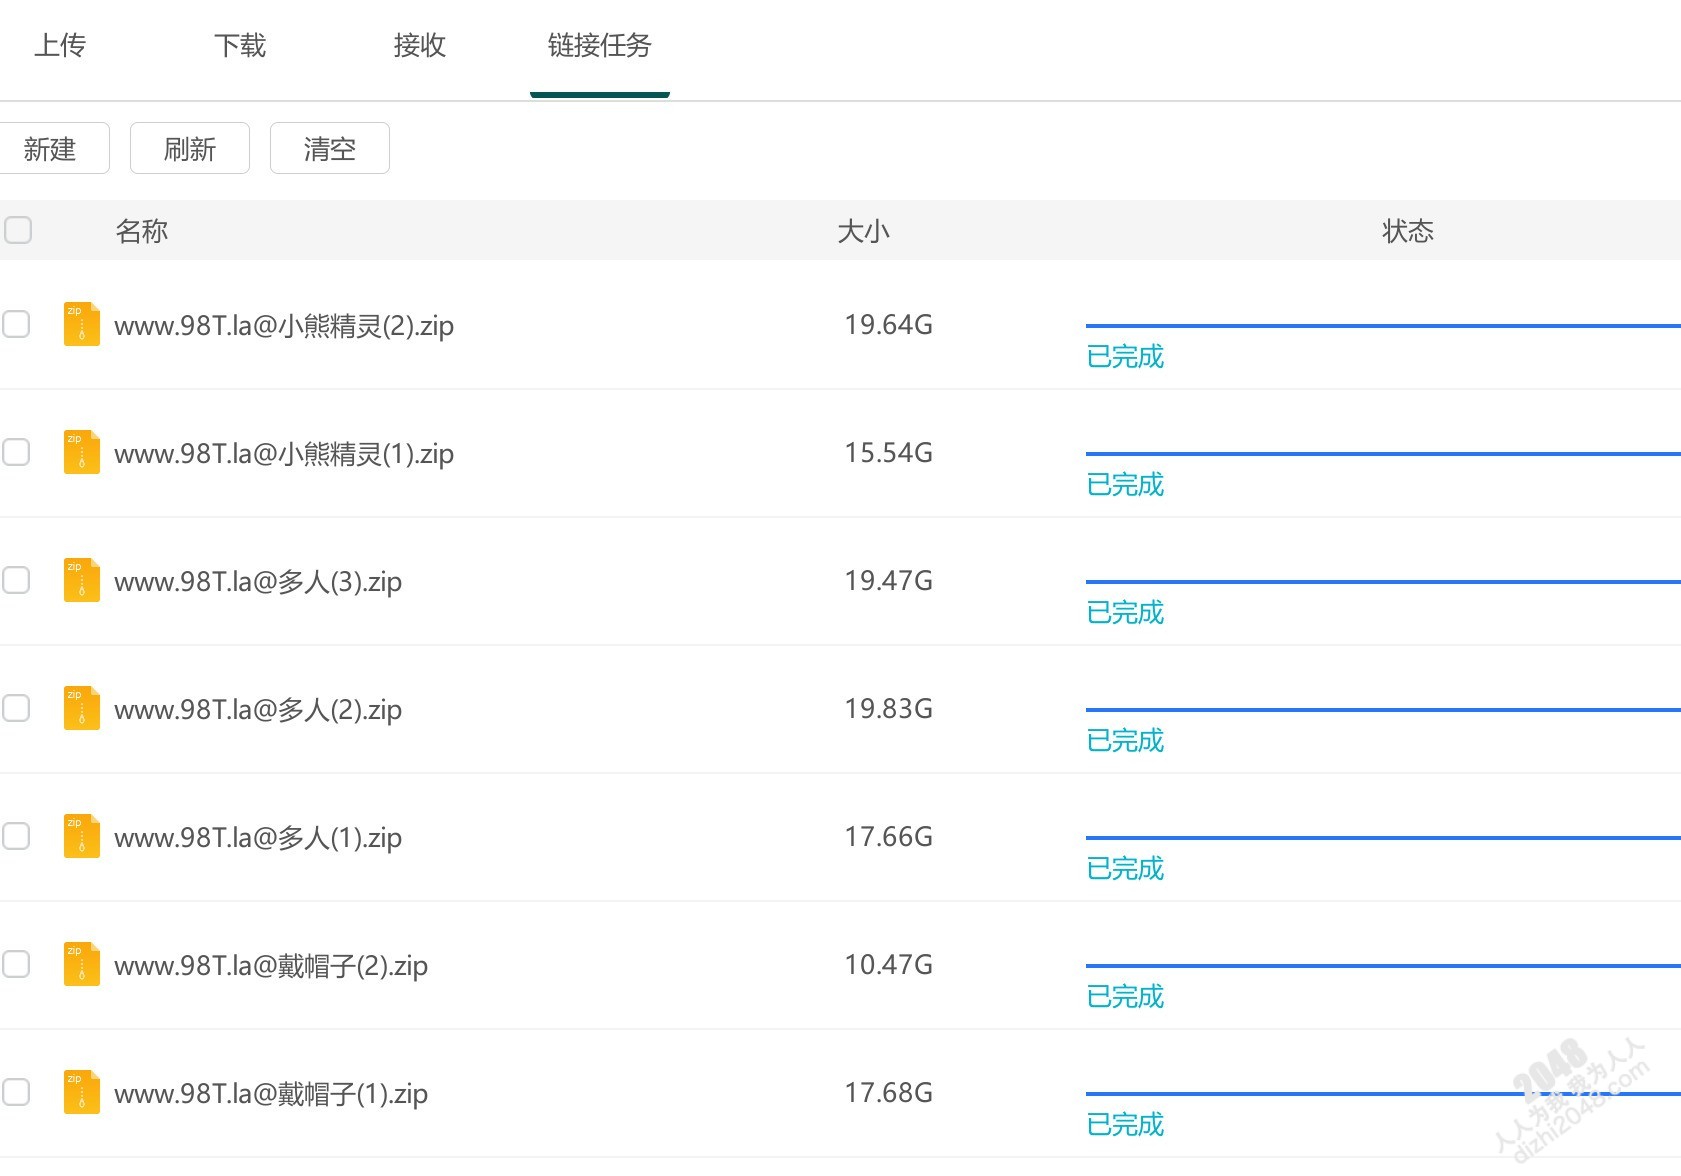Click the 19.64G size value
The height and width of the screenshot is (1176, 1681).
point(888,325)
